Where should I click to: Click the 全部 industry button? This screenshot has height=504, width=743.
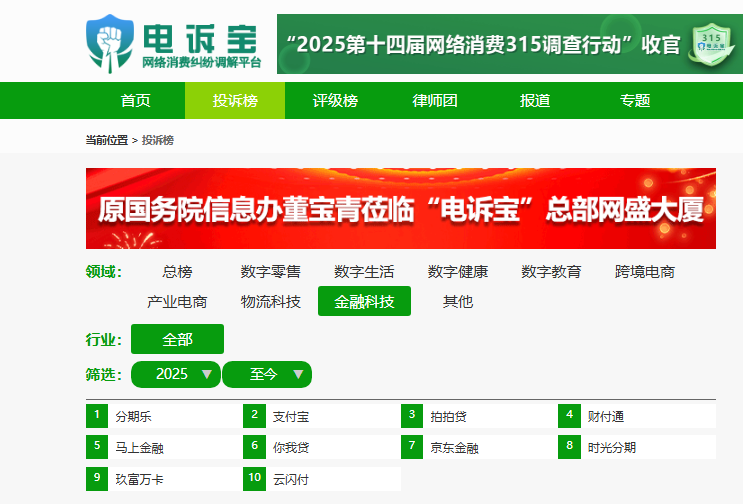click(177, 339)
